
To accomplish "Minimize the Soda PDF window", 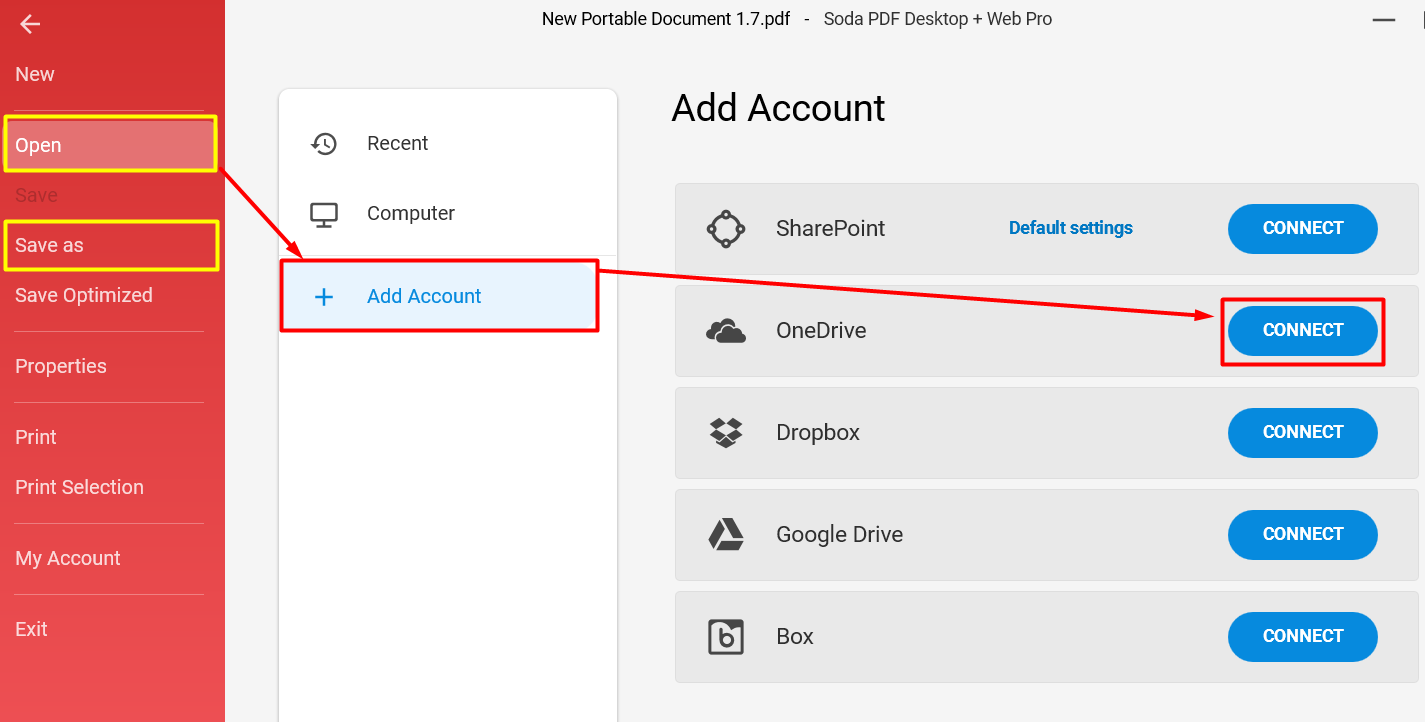I will 1384,20.
